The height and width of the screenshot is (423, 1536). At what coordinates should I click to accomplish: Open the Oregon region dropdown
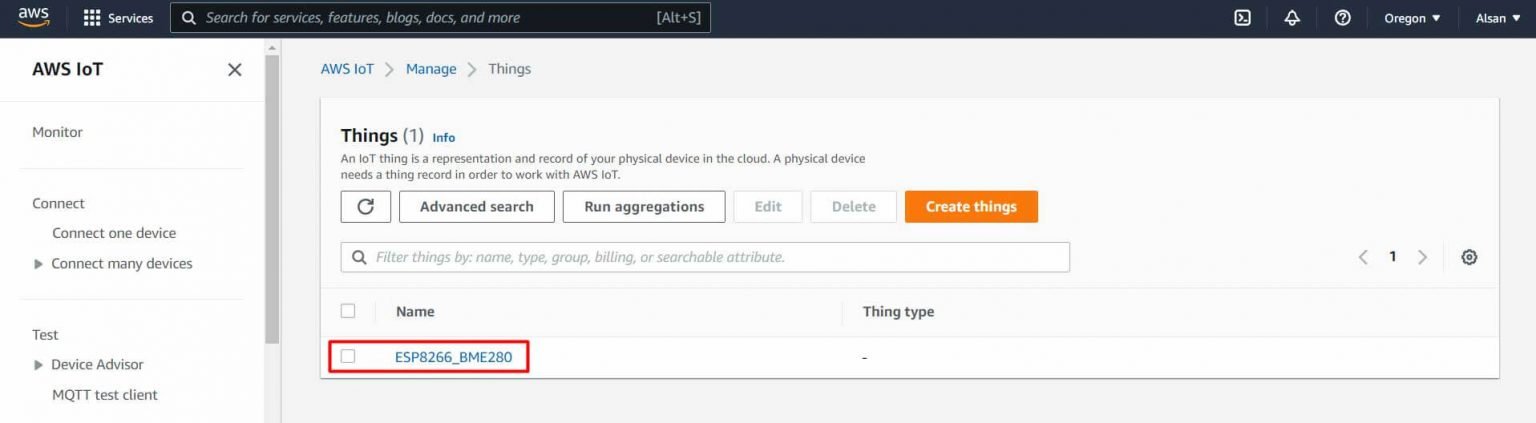click(1412, 18)
